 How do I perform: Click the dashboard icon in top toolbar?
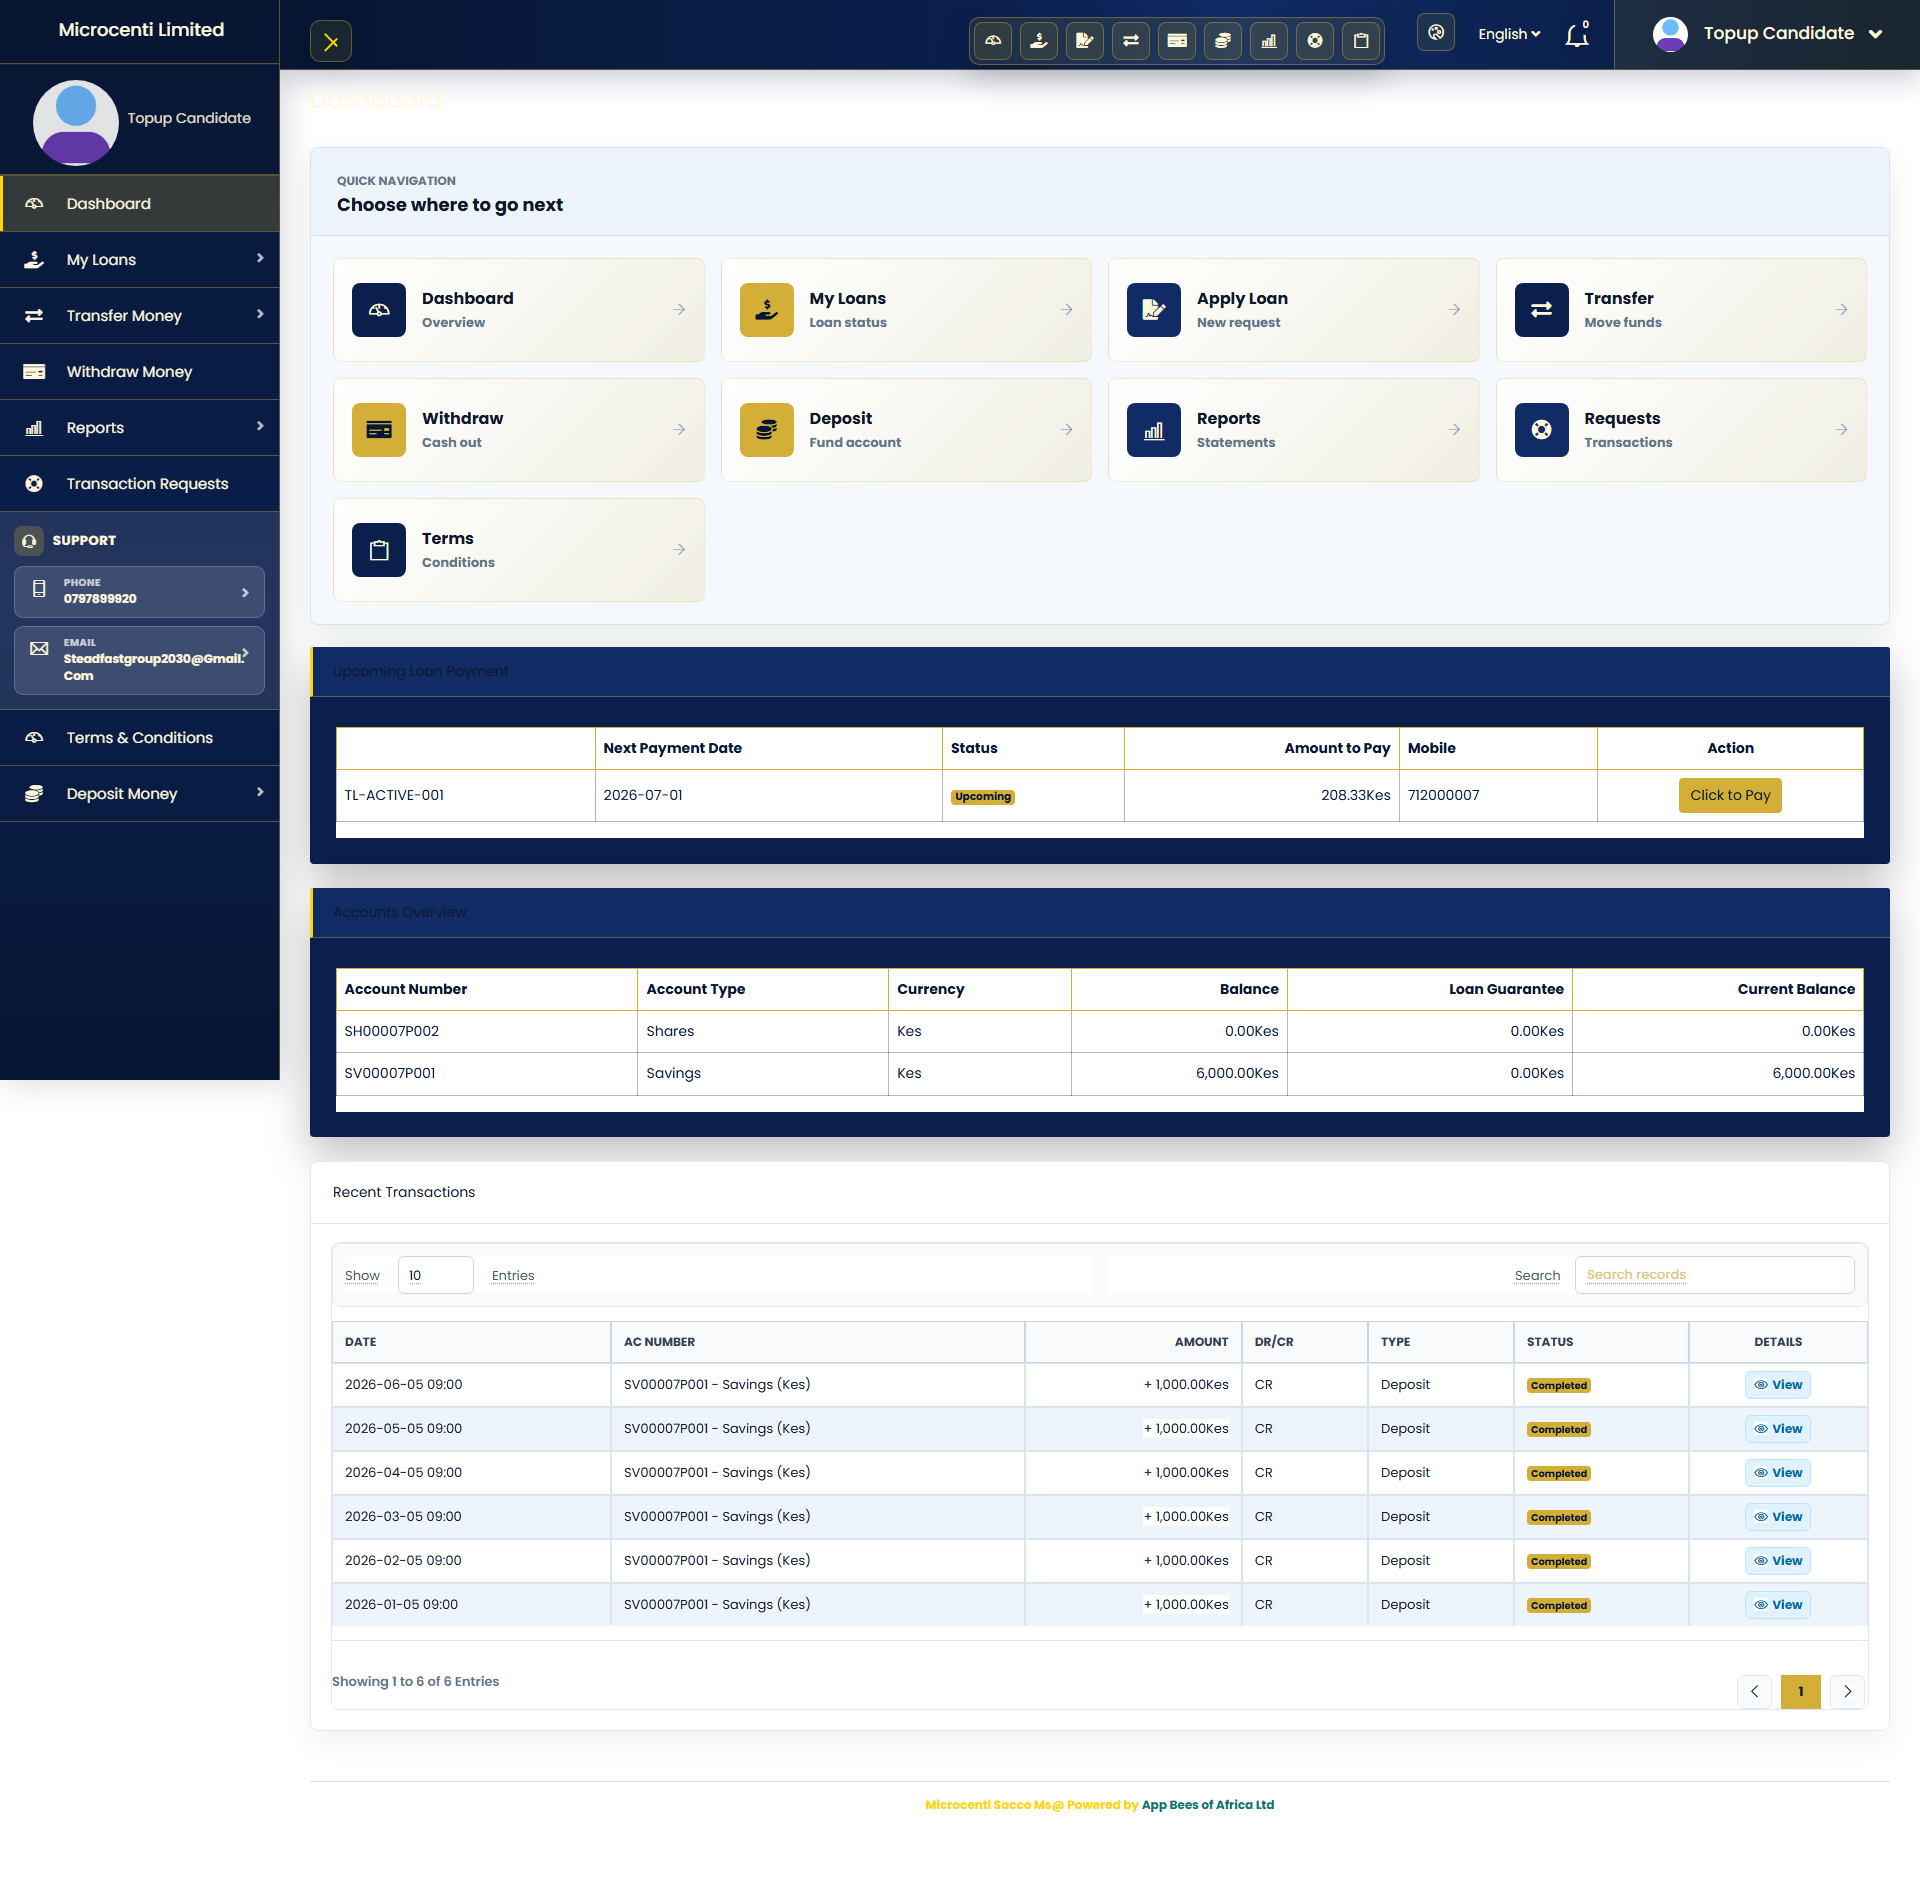pyautogui.click(x=993, y=41)
